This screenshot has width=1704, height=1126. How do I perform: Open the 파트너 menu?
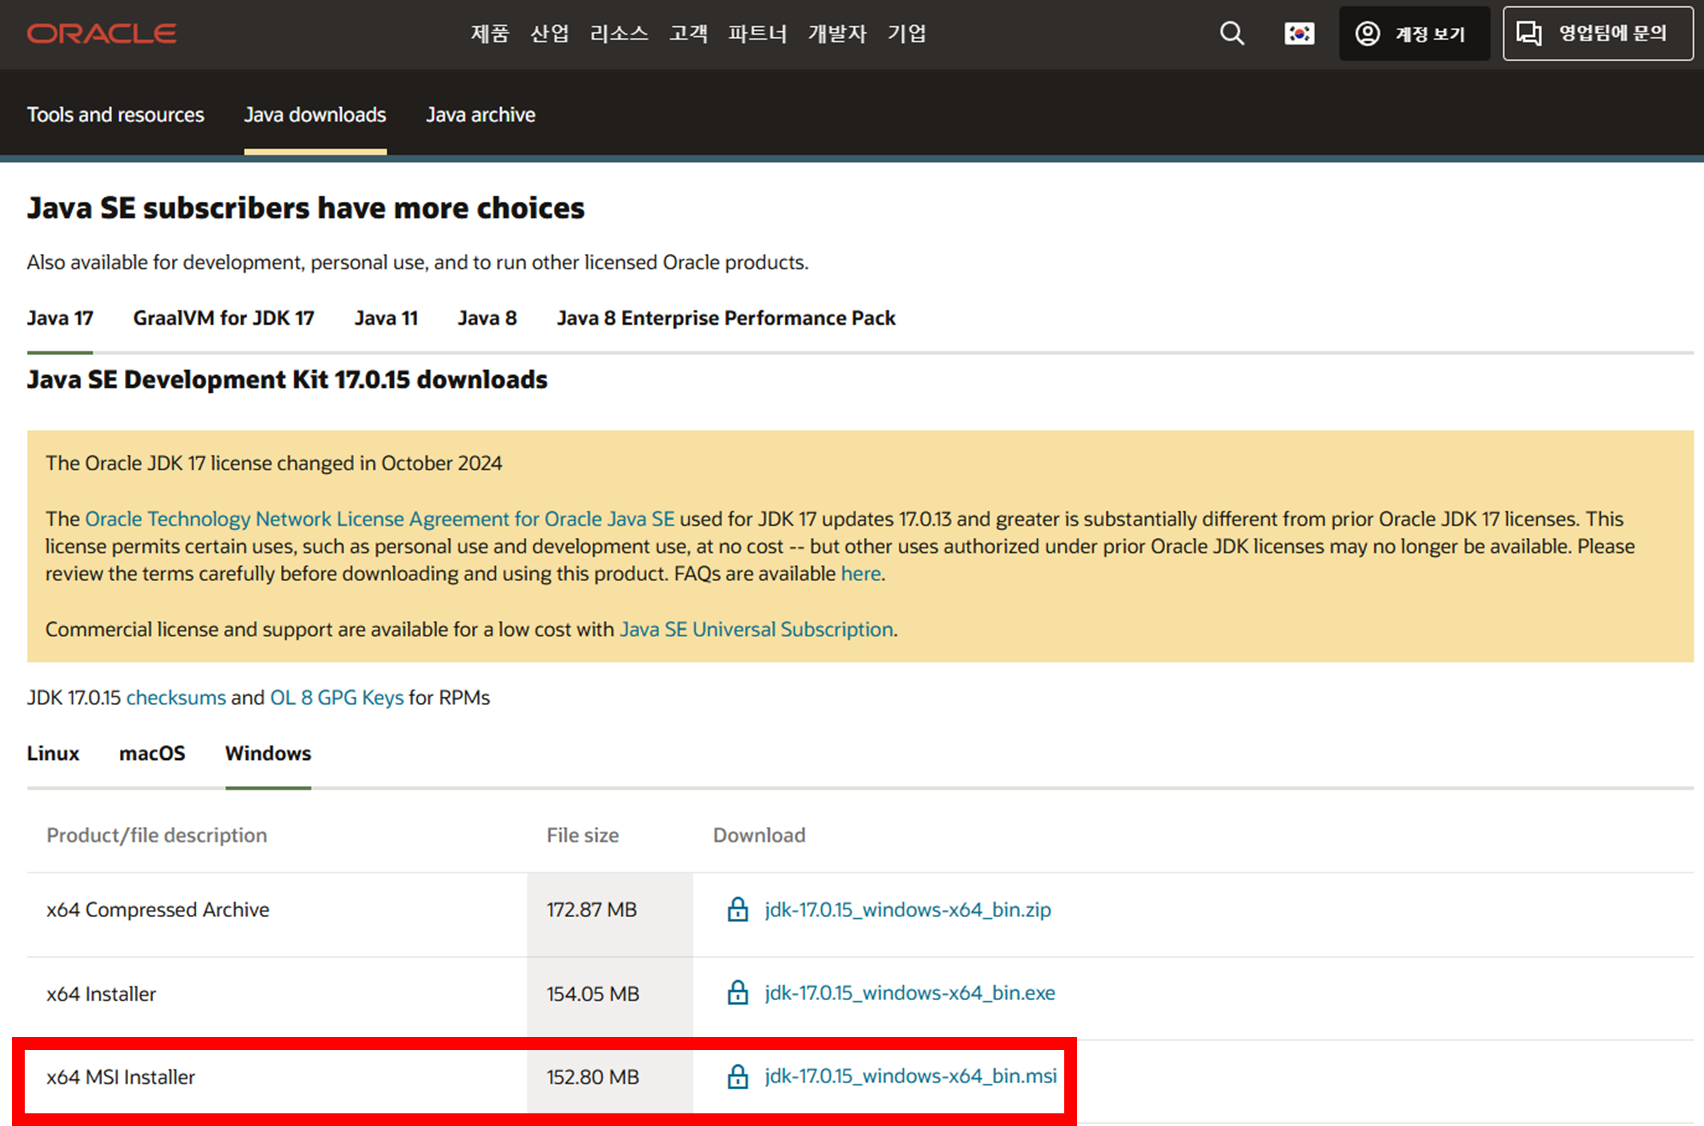click(x=758, y=34)
